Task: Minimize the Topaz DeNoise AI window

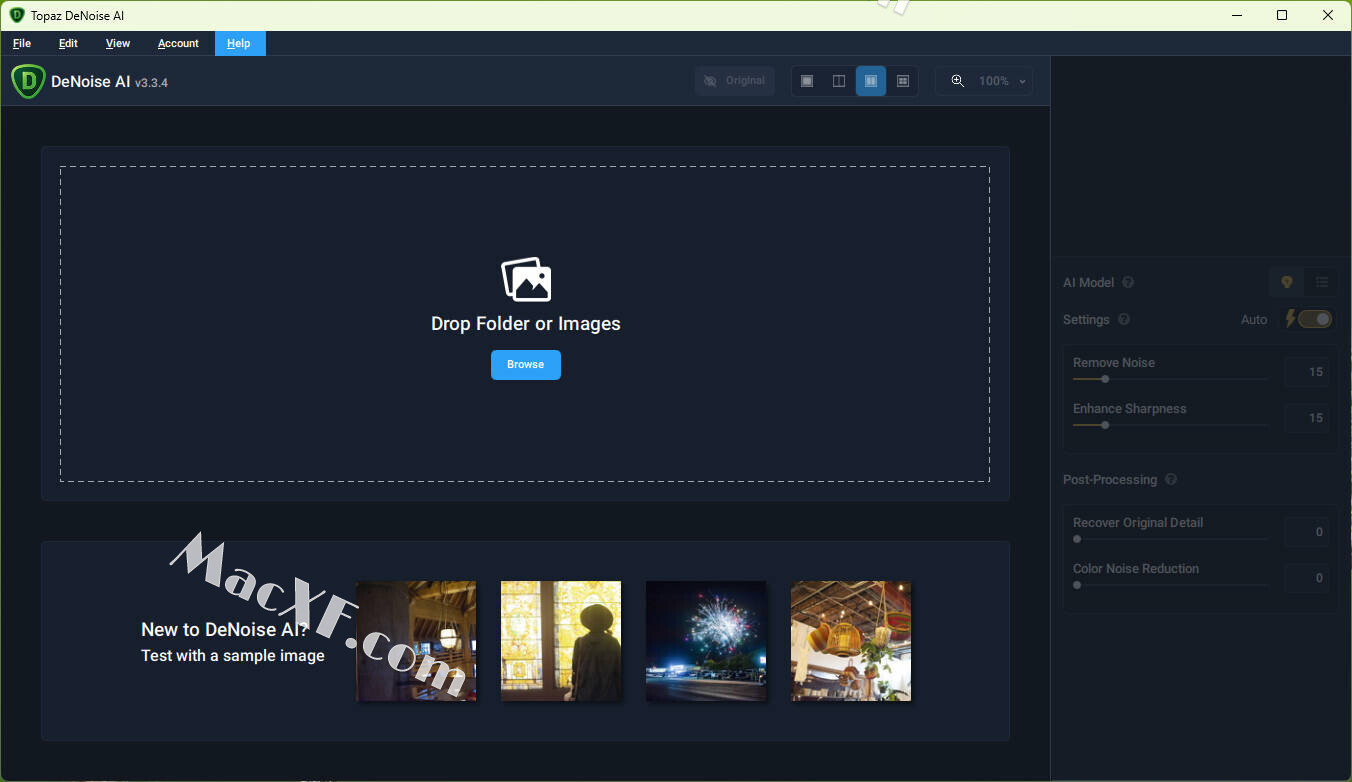Action: [1236, 15]
